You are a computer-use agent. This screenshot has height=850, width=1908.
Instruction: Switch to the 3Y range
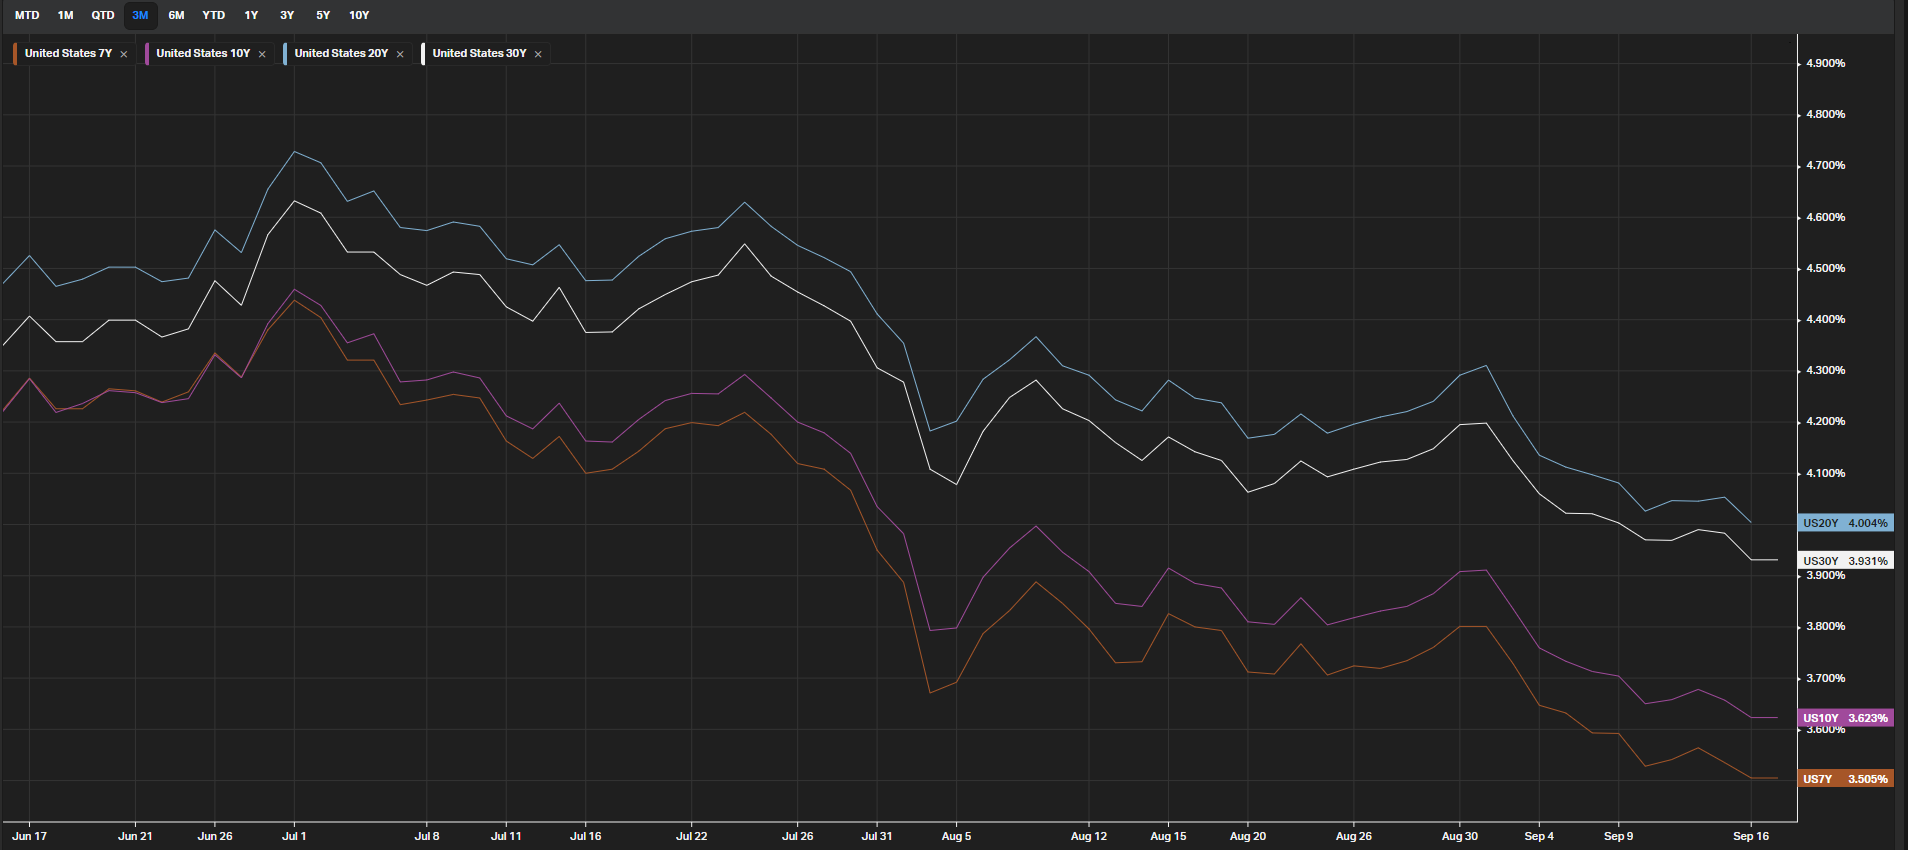click(x=287, y=15)
